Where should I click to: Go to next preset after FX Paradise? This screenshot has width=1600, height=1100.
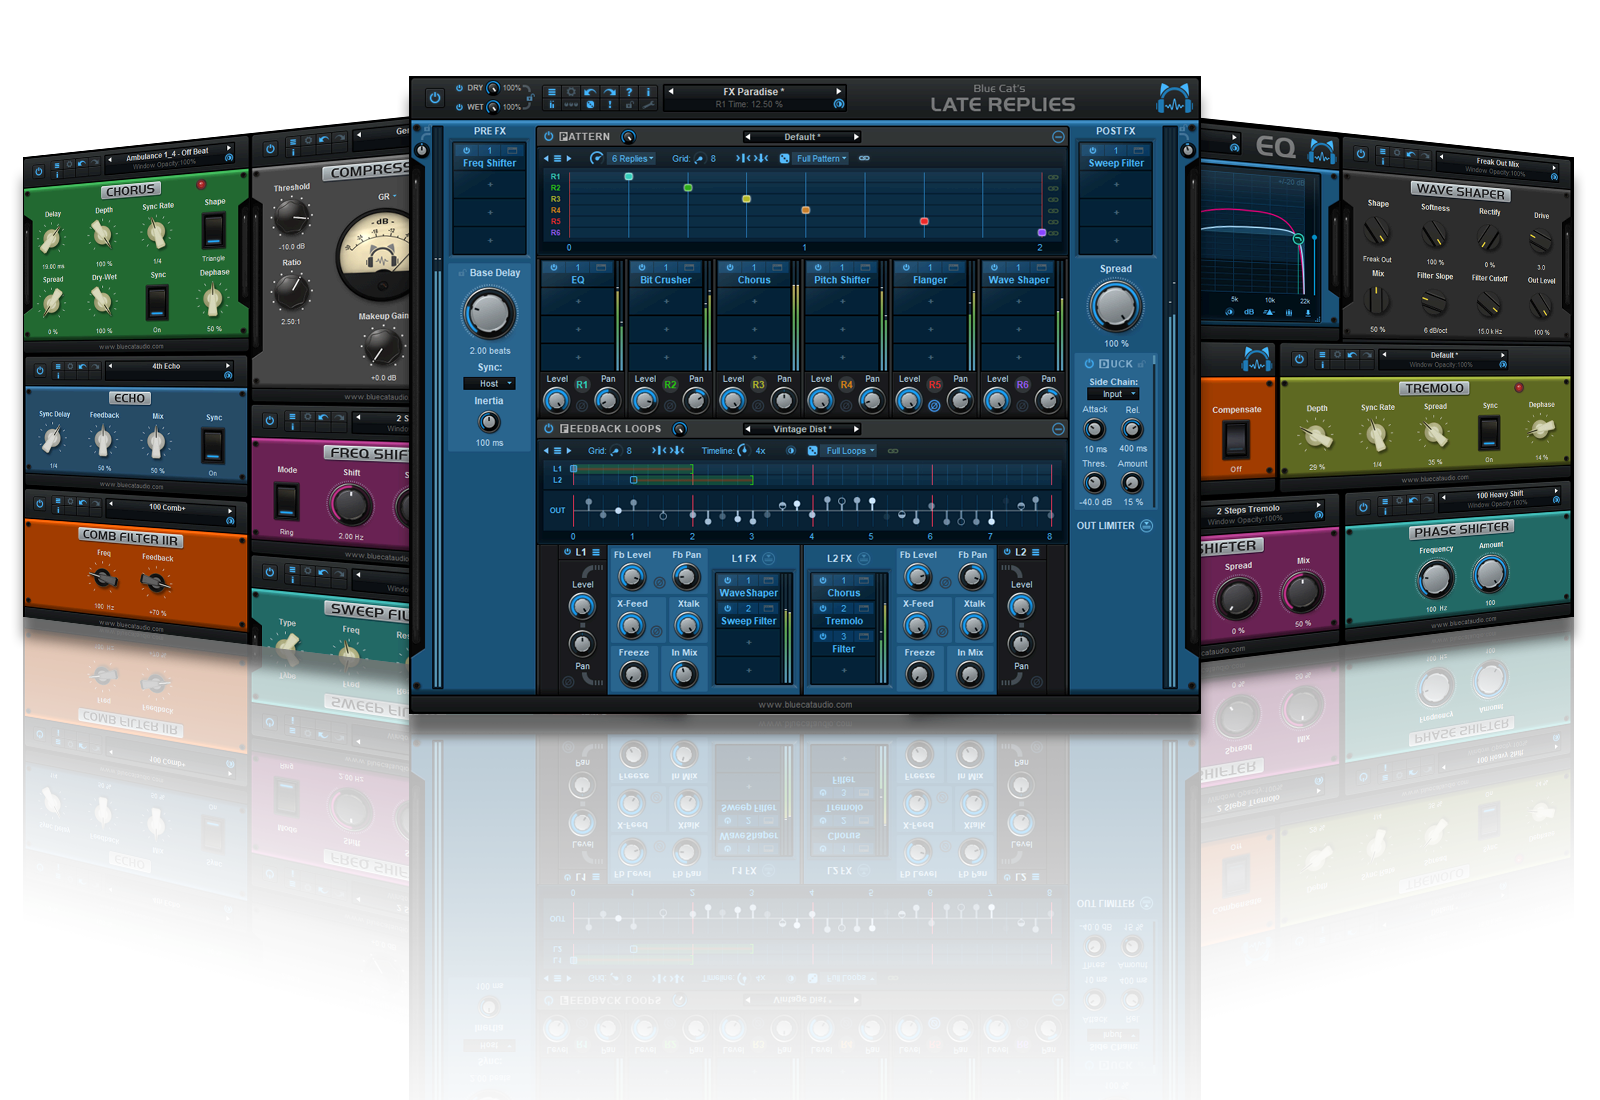[839, 92]
